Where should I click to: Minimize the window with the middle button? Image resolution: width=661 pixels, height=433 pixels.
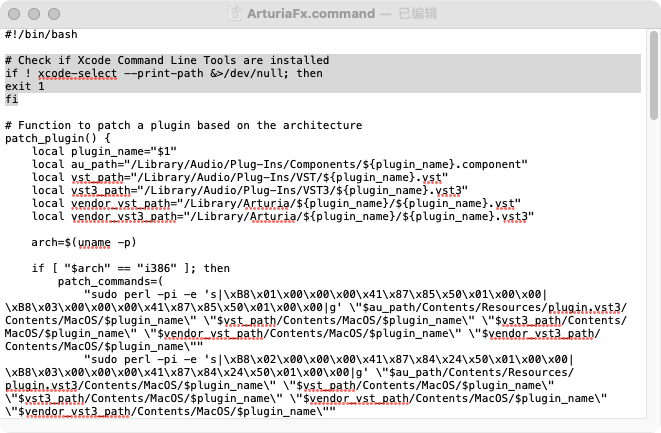[x=34, y=14]
